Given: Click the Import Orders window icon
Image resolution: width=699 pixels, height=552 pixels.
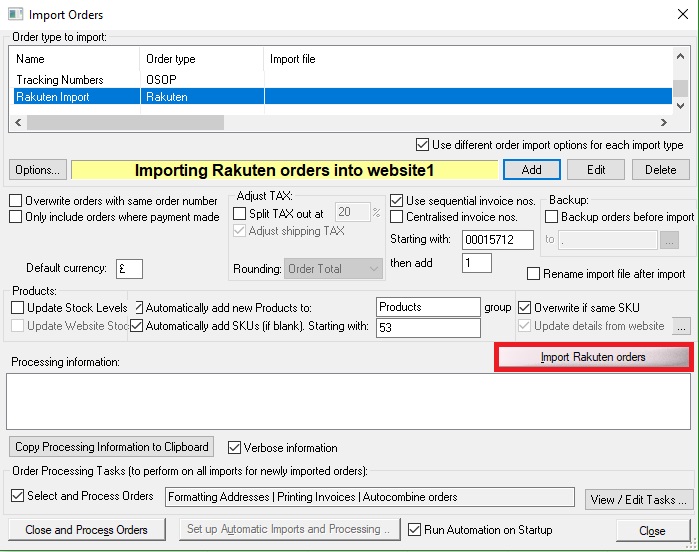Looking at the screenshot, I should [16, 14].
